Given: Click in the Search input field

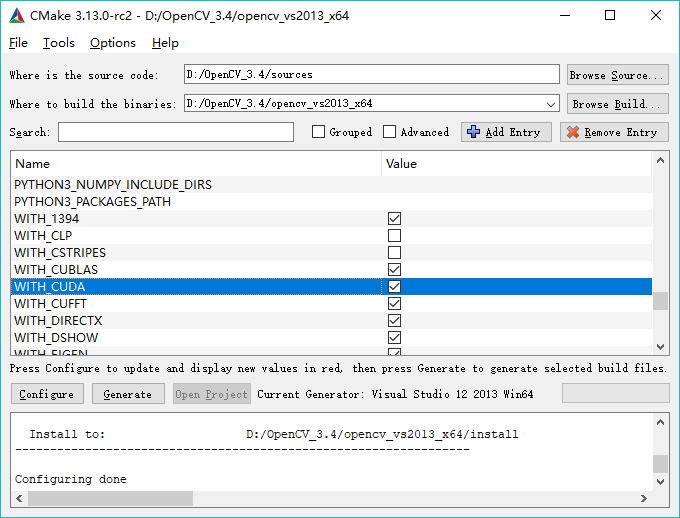Looking at the screenshot, I should pyautogui.click(x=176, y=132).
